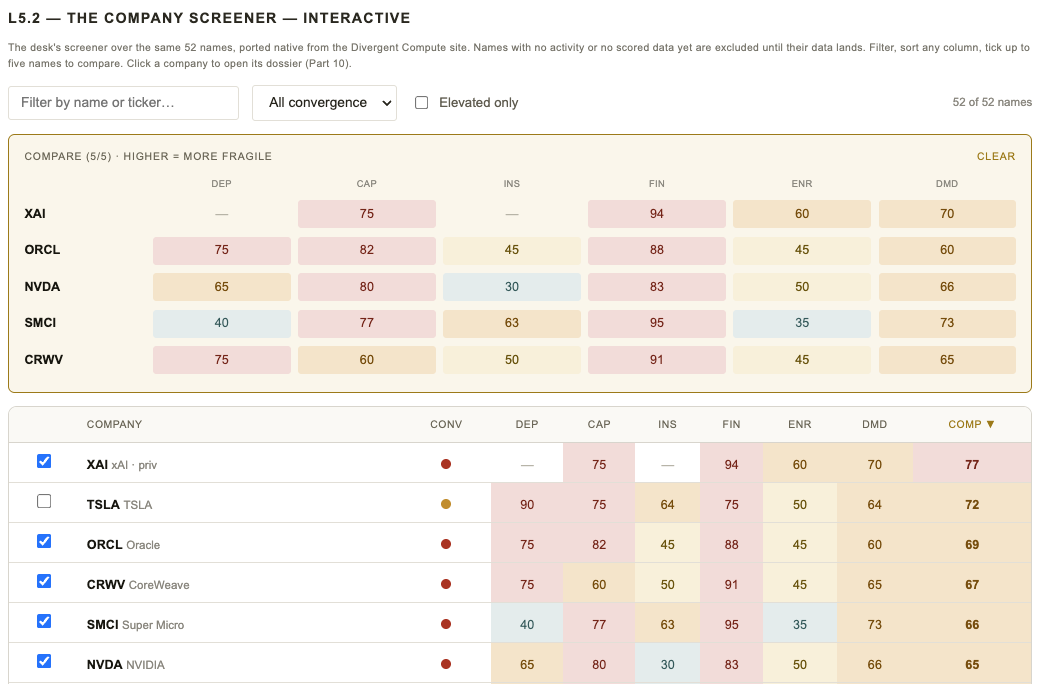
Task: Click the DMD column label in compare panel
Action: click(x=947, y=184)
